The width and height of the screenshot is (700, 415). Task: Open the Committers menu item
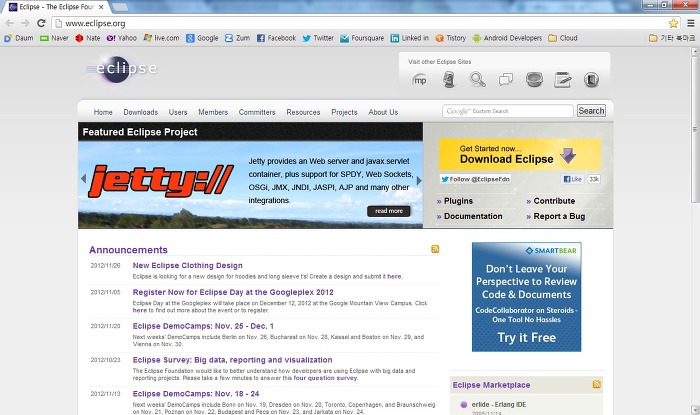(x=257, y=112)
